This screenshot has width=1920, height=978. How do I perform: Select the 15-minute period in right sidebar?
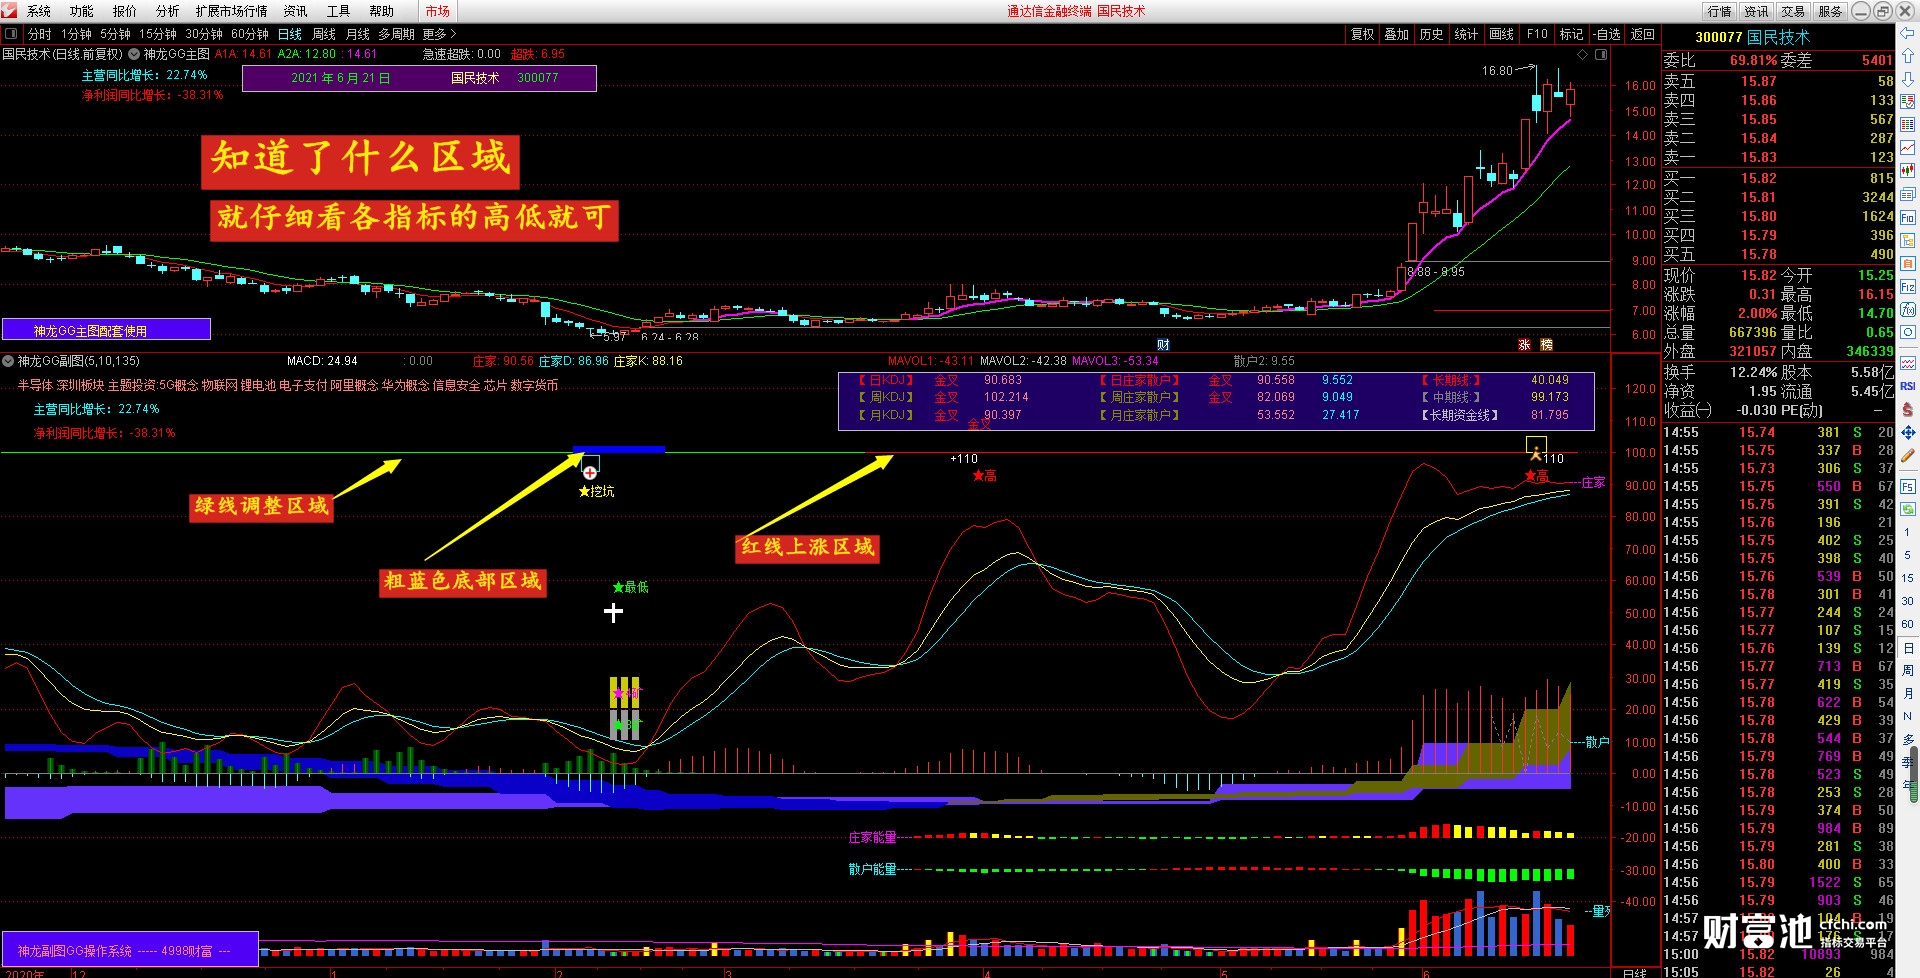tap(1907, 578)
